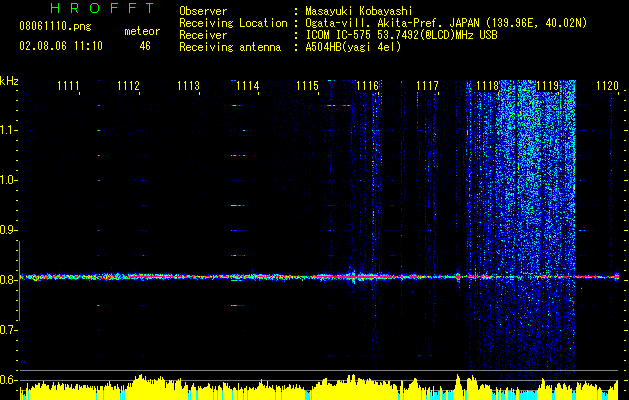Click the 1114 time marker
This screenshot has width=629, height=400.
(x=248, y=85)
